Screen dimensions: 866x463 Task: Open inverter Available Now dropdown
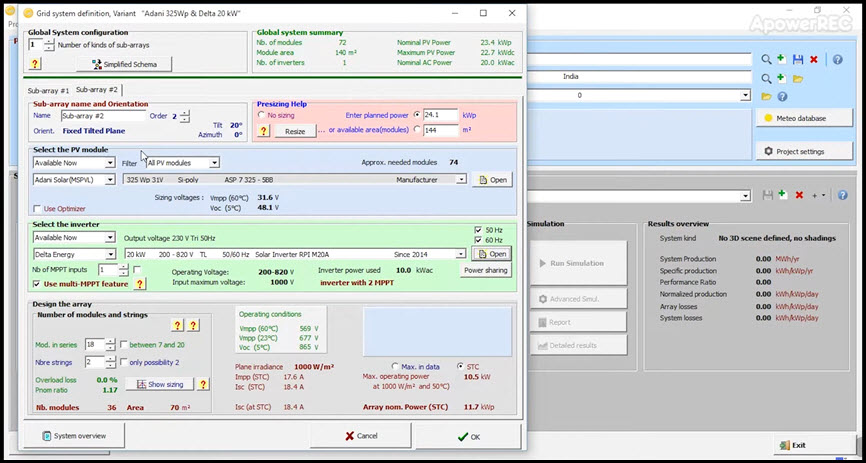click(110, 238)
